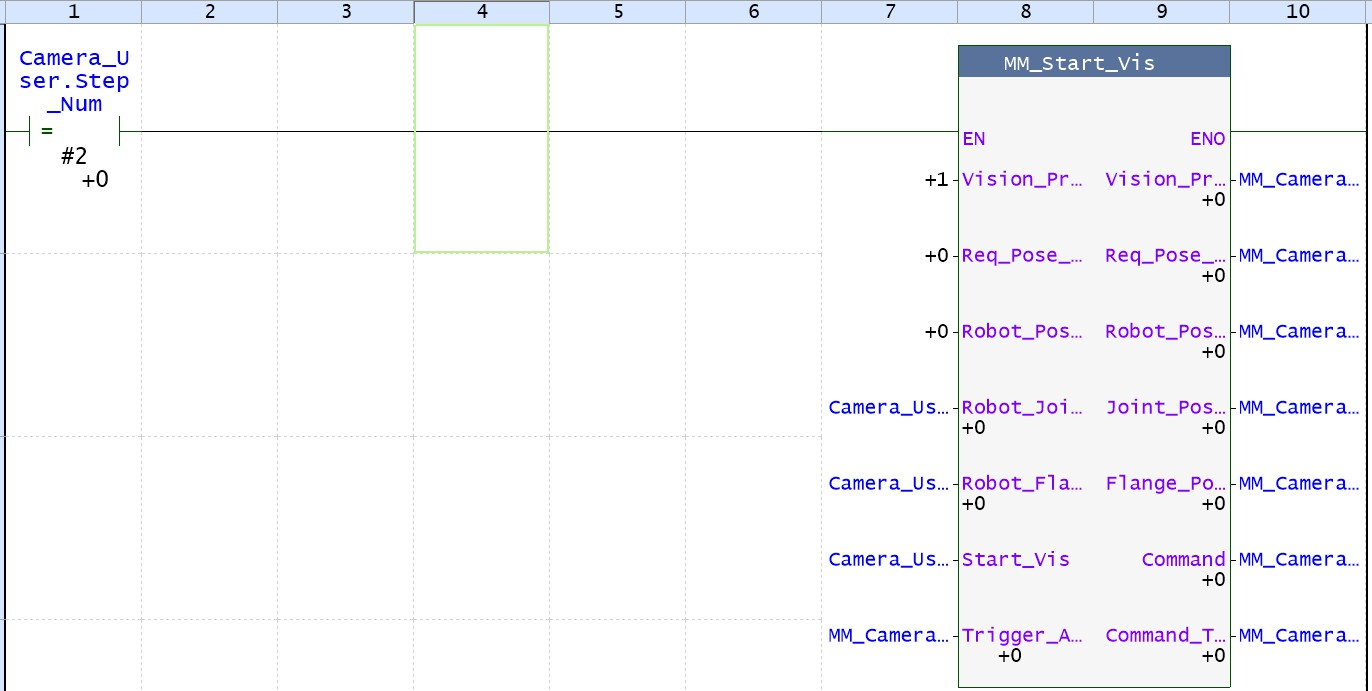
Task: Click the +1 constant on Vision_Pr input
Action: pyautogui.click(x=936, y=180)
